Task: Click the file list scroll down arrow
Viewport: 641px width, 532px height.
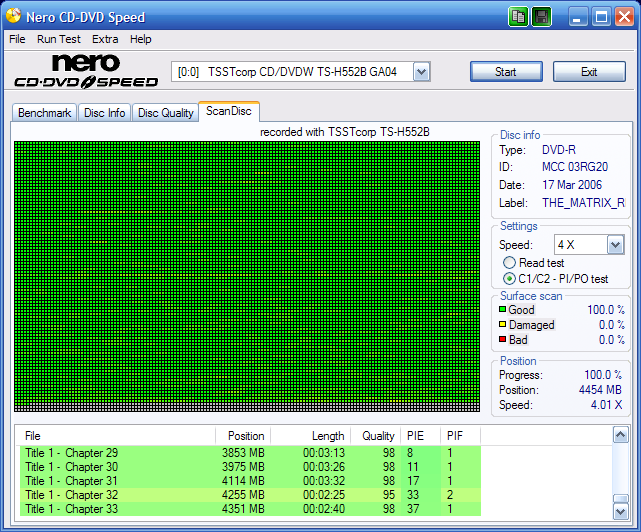Action: point(621,512)
